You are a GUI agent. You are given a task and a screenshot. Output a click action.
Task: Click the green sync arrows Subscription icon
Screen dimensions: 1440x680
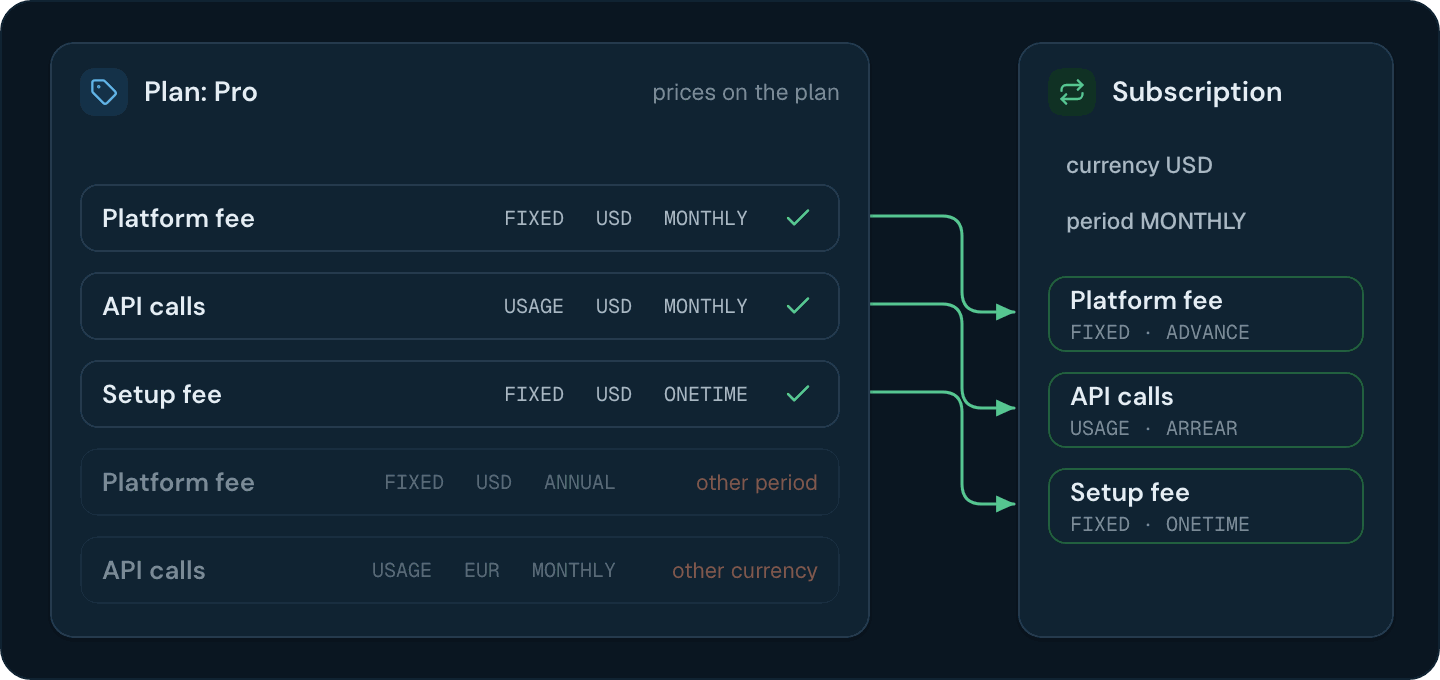[x=1072, y=92]
